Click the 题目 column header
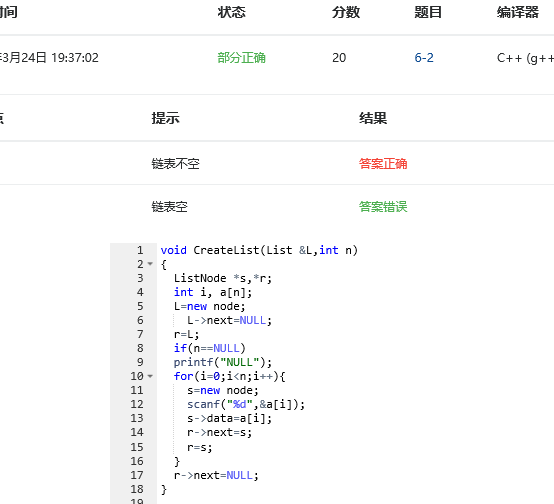 [x=428, y=12]
